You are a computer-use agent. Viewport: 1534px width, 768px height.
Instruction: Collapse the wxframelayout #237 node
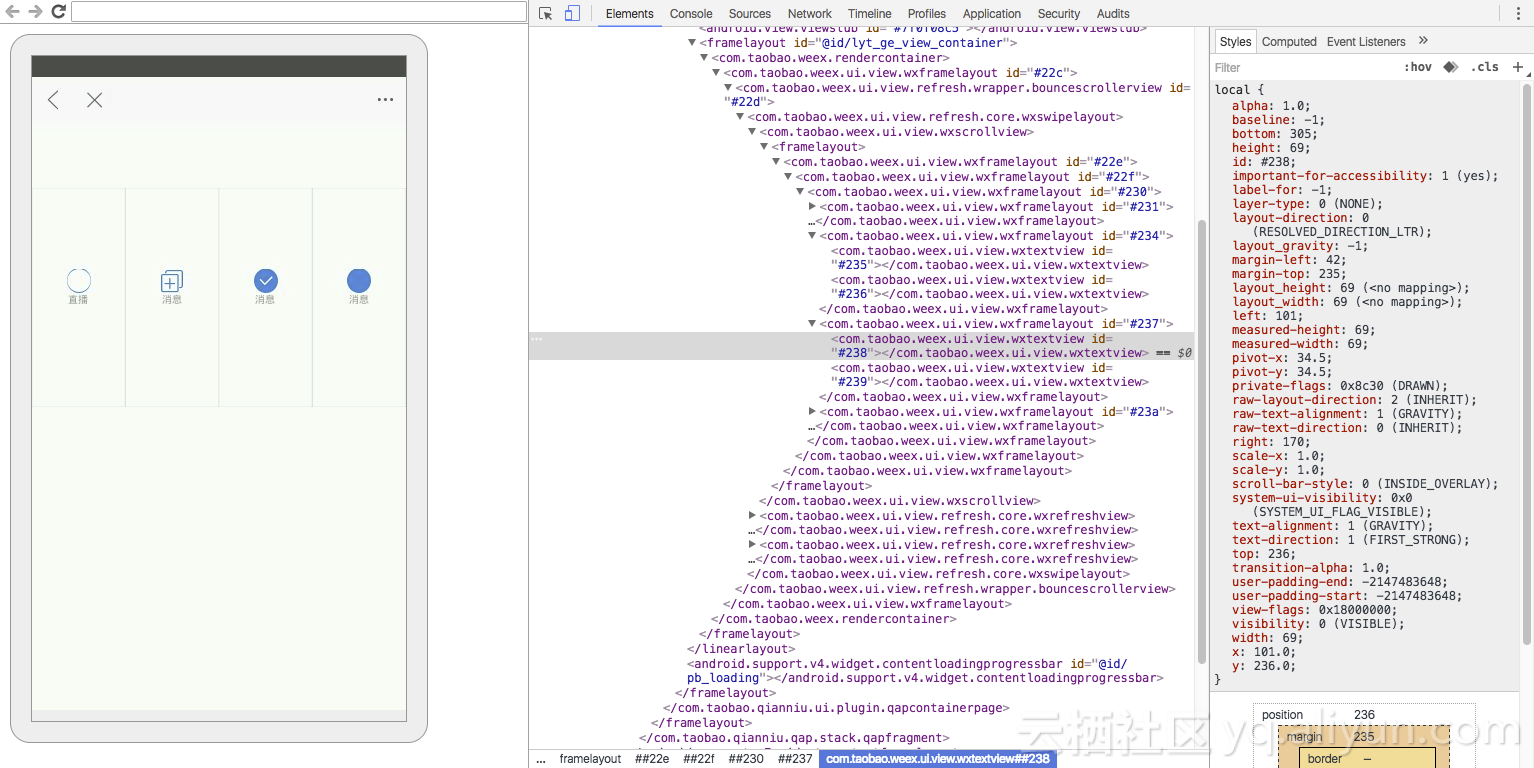point(812,324)
